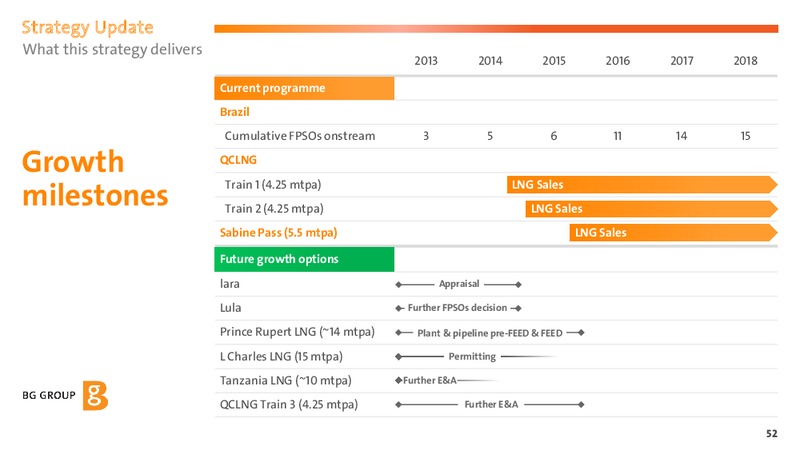The image size is (800, 450).
Task: Click FPSO value 14 for 2017
Action: pyautogui.click(x=681, y=136)
